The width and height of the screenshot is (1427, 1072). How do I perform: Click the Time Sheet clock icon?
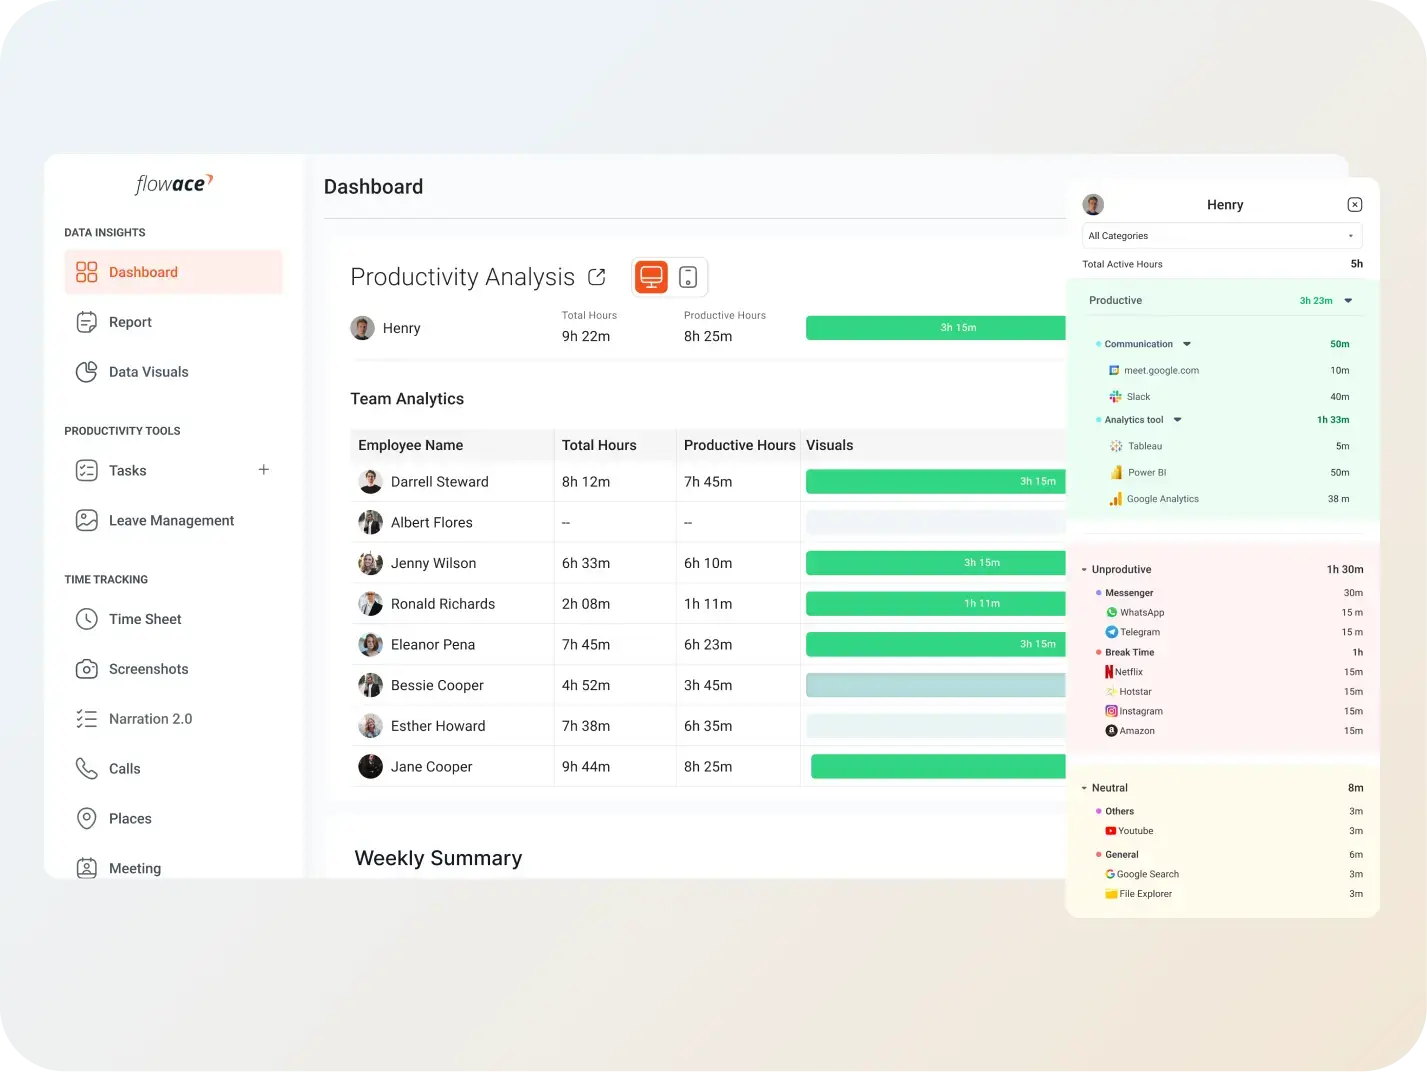[x=87, y=619]
